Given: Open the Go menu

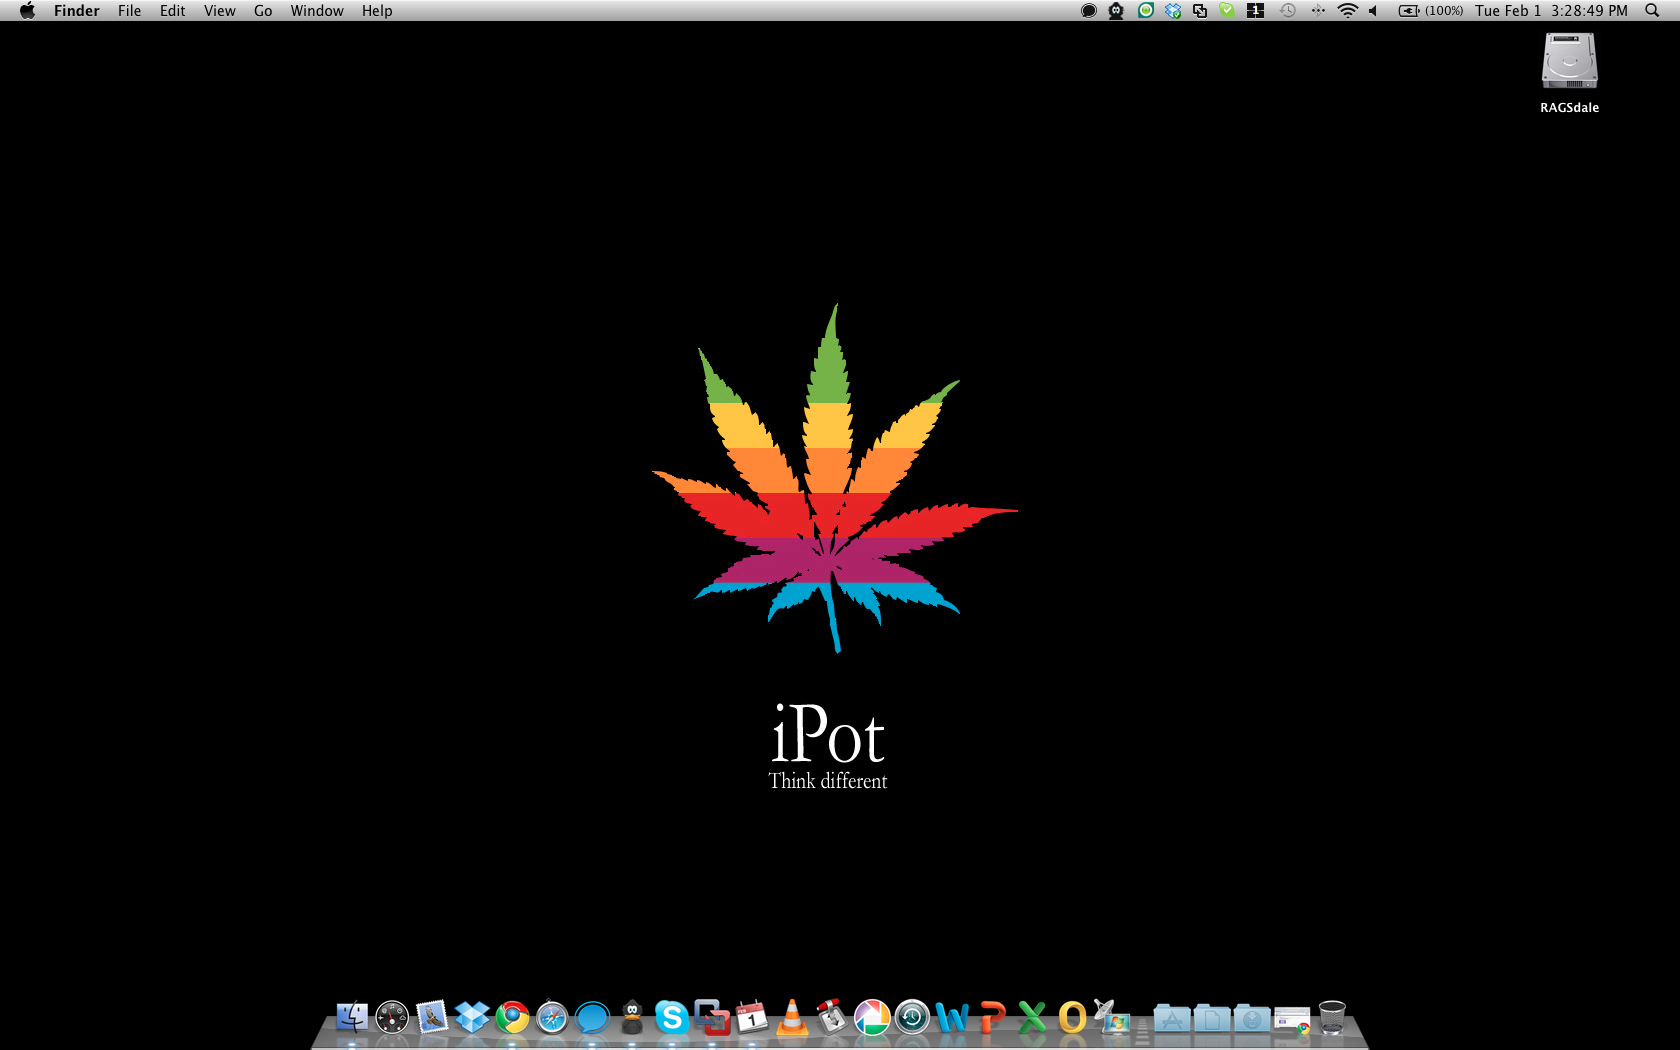Looking at the screenshot, I should tap(263, 10).
